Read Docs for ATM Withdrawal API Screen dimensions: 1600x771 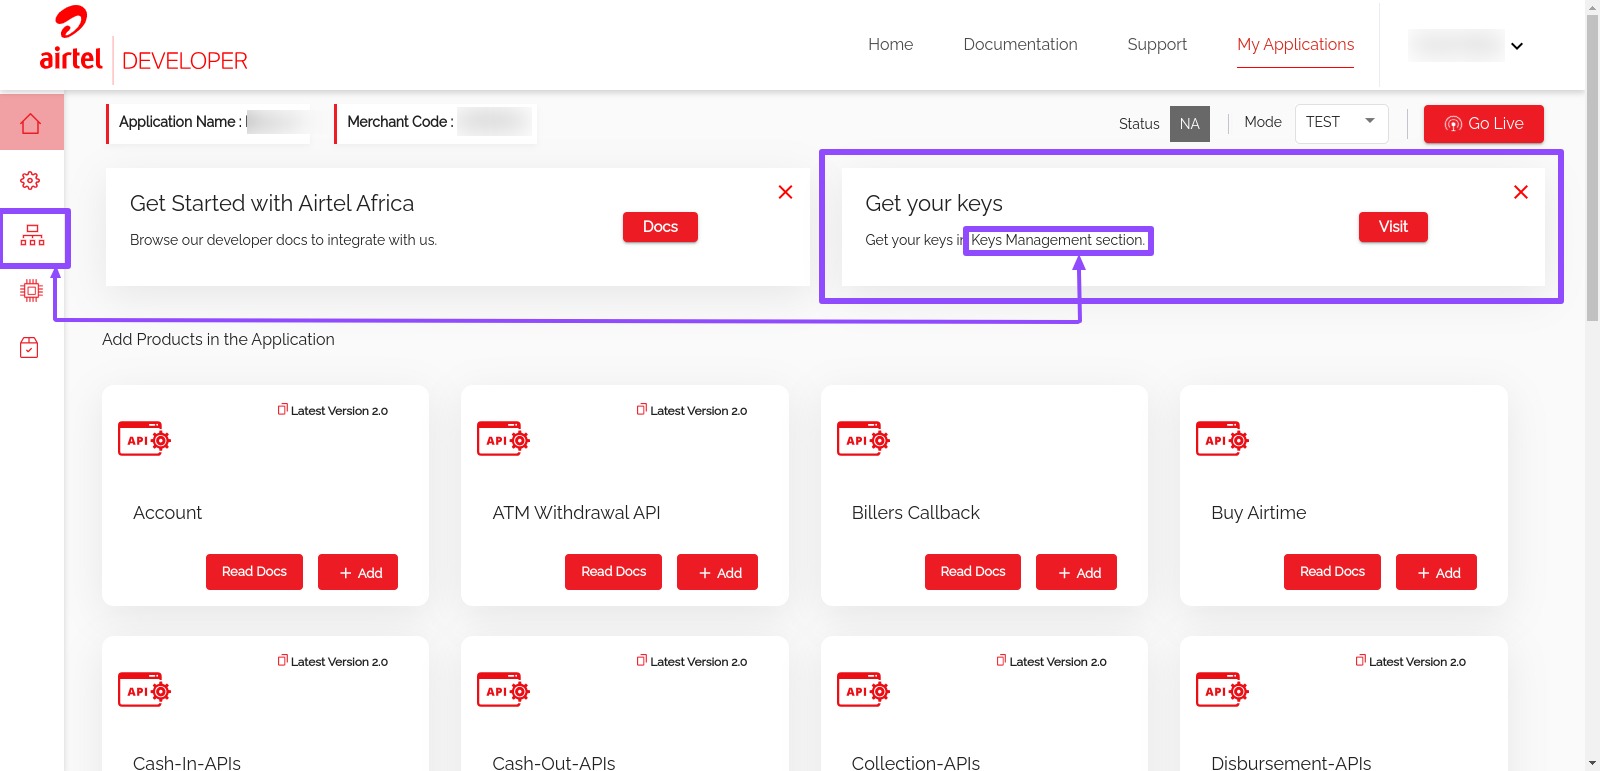coord(613,571)
